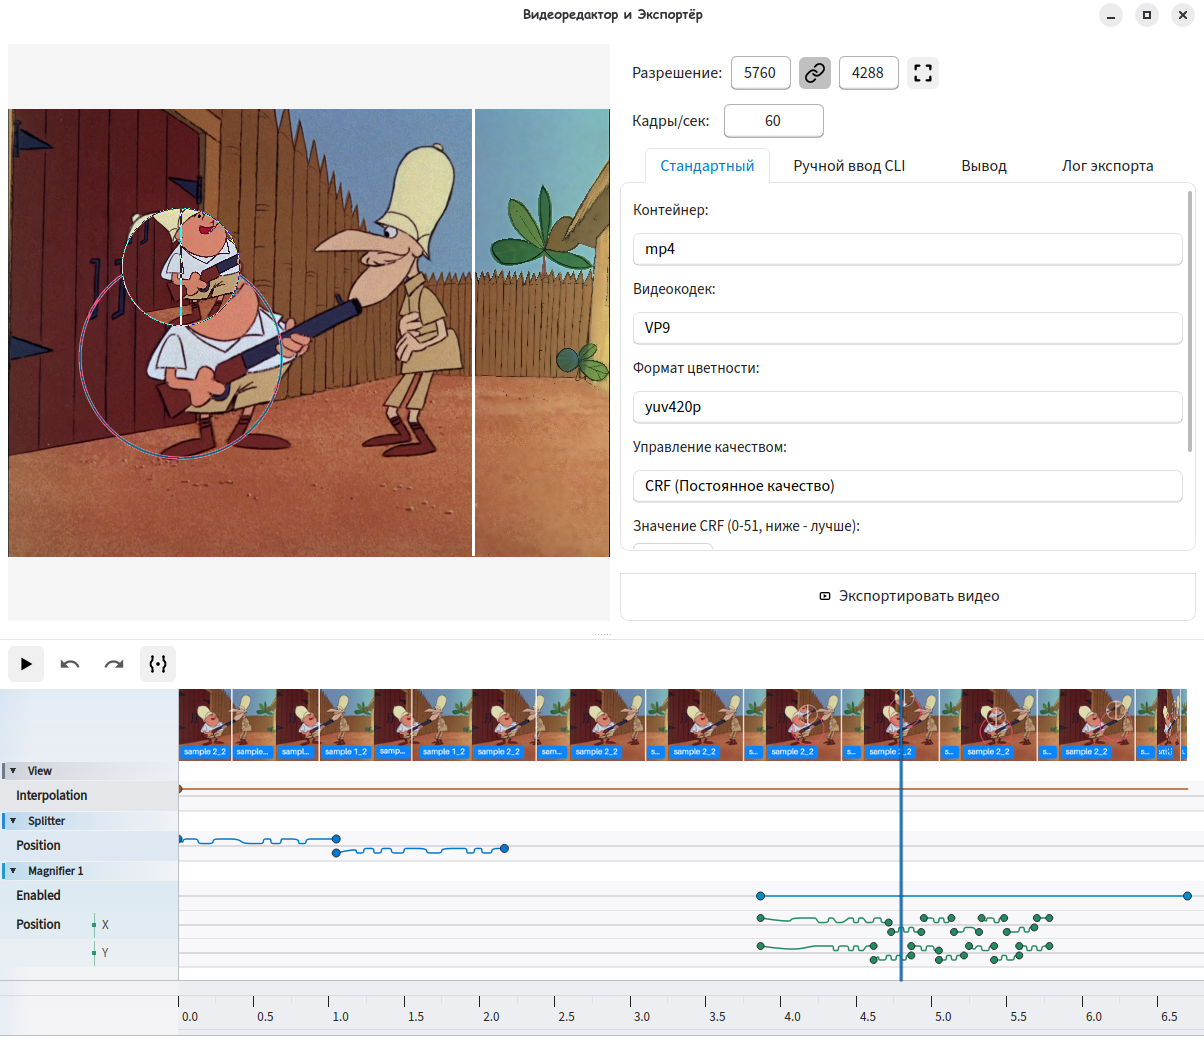Select the Splitter Position keyframe at 1.0 seconds
1204x1041 pixels.
point(336,839)
